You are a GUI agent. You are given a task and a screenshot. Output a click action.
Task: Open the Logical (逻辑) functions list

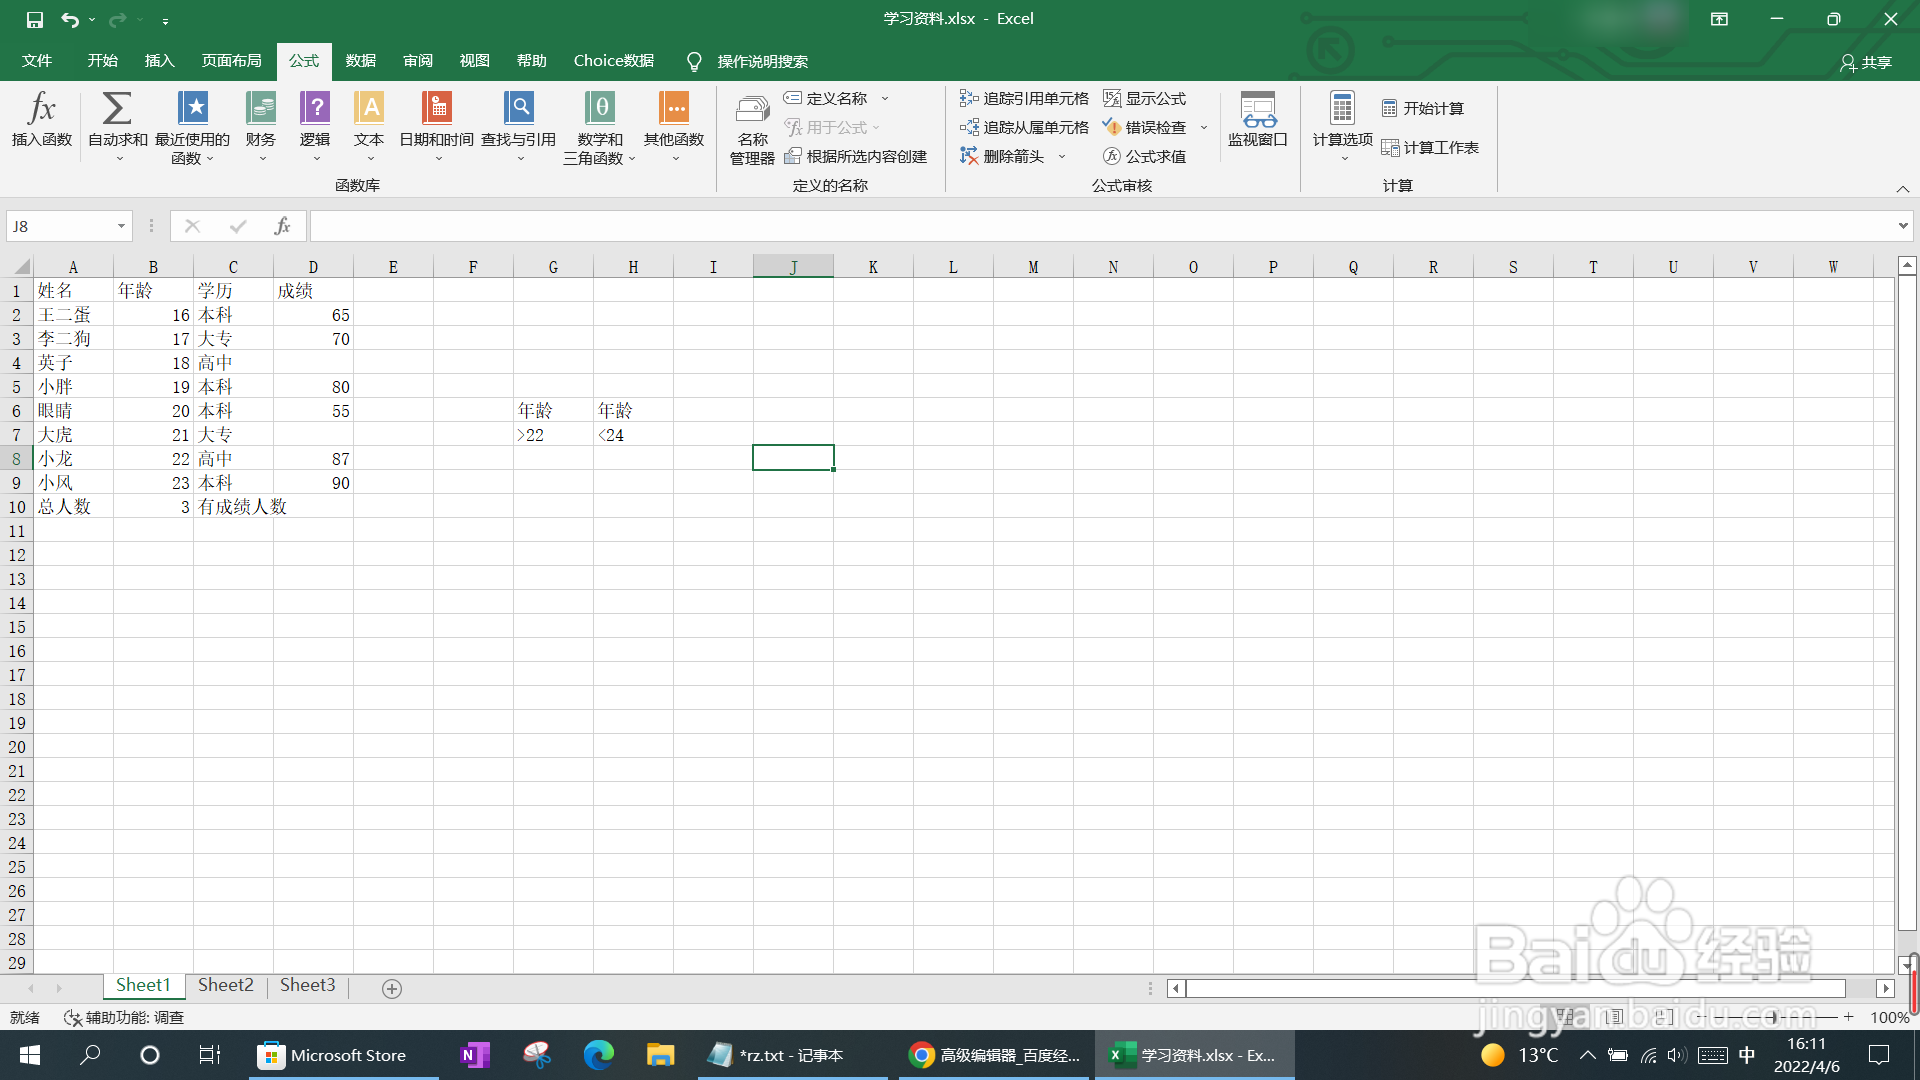(x=315, y=126)
